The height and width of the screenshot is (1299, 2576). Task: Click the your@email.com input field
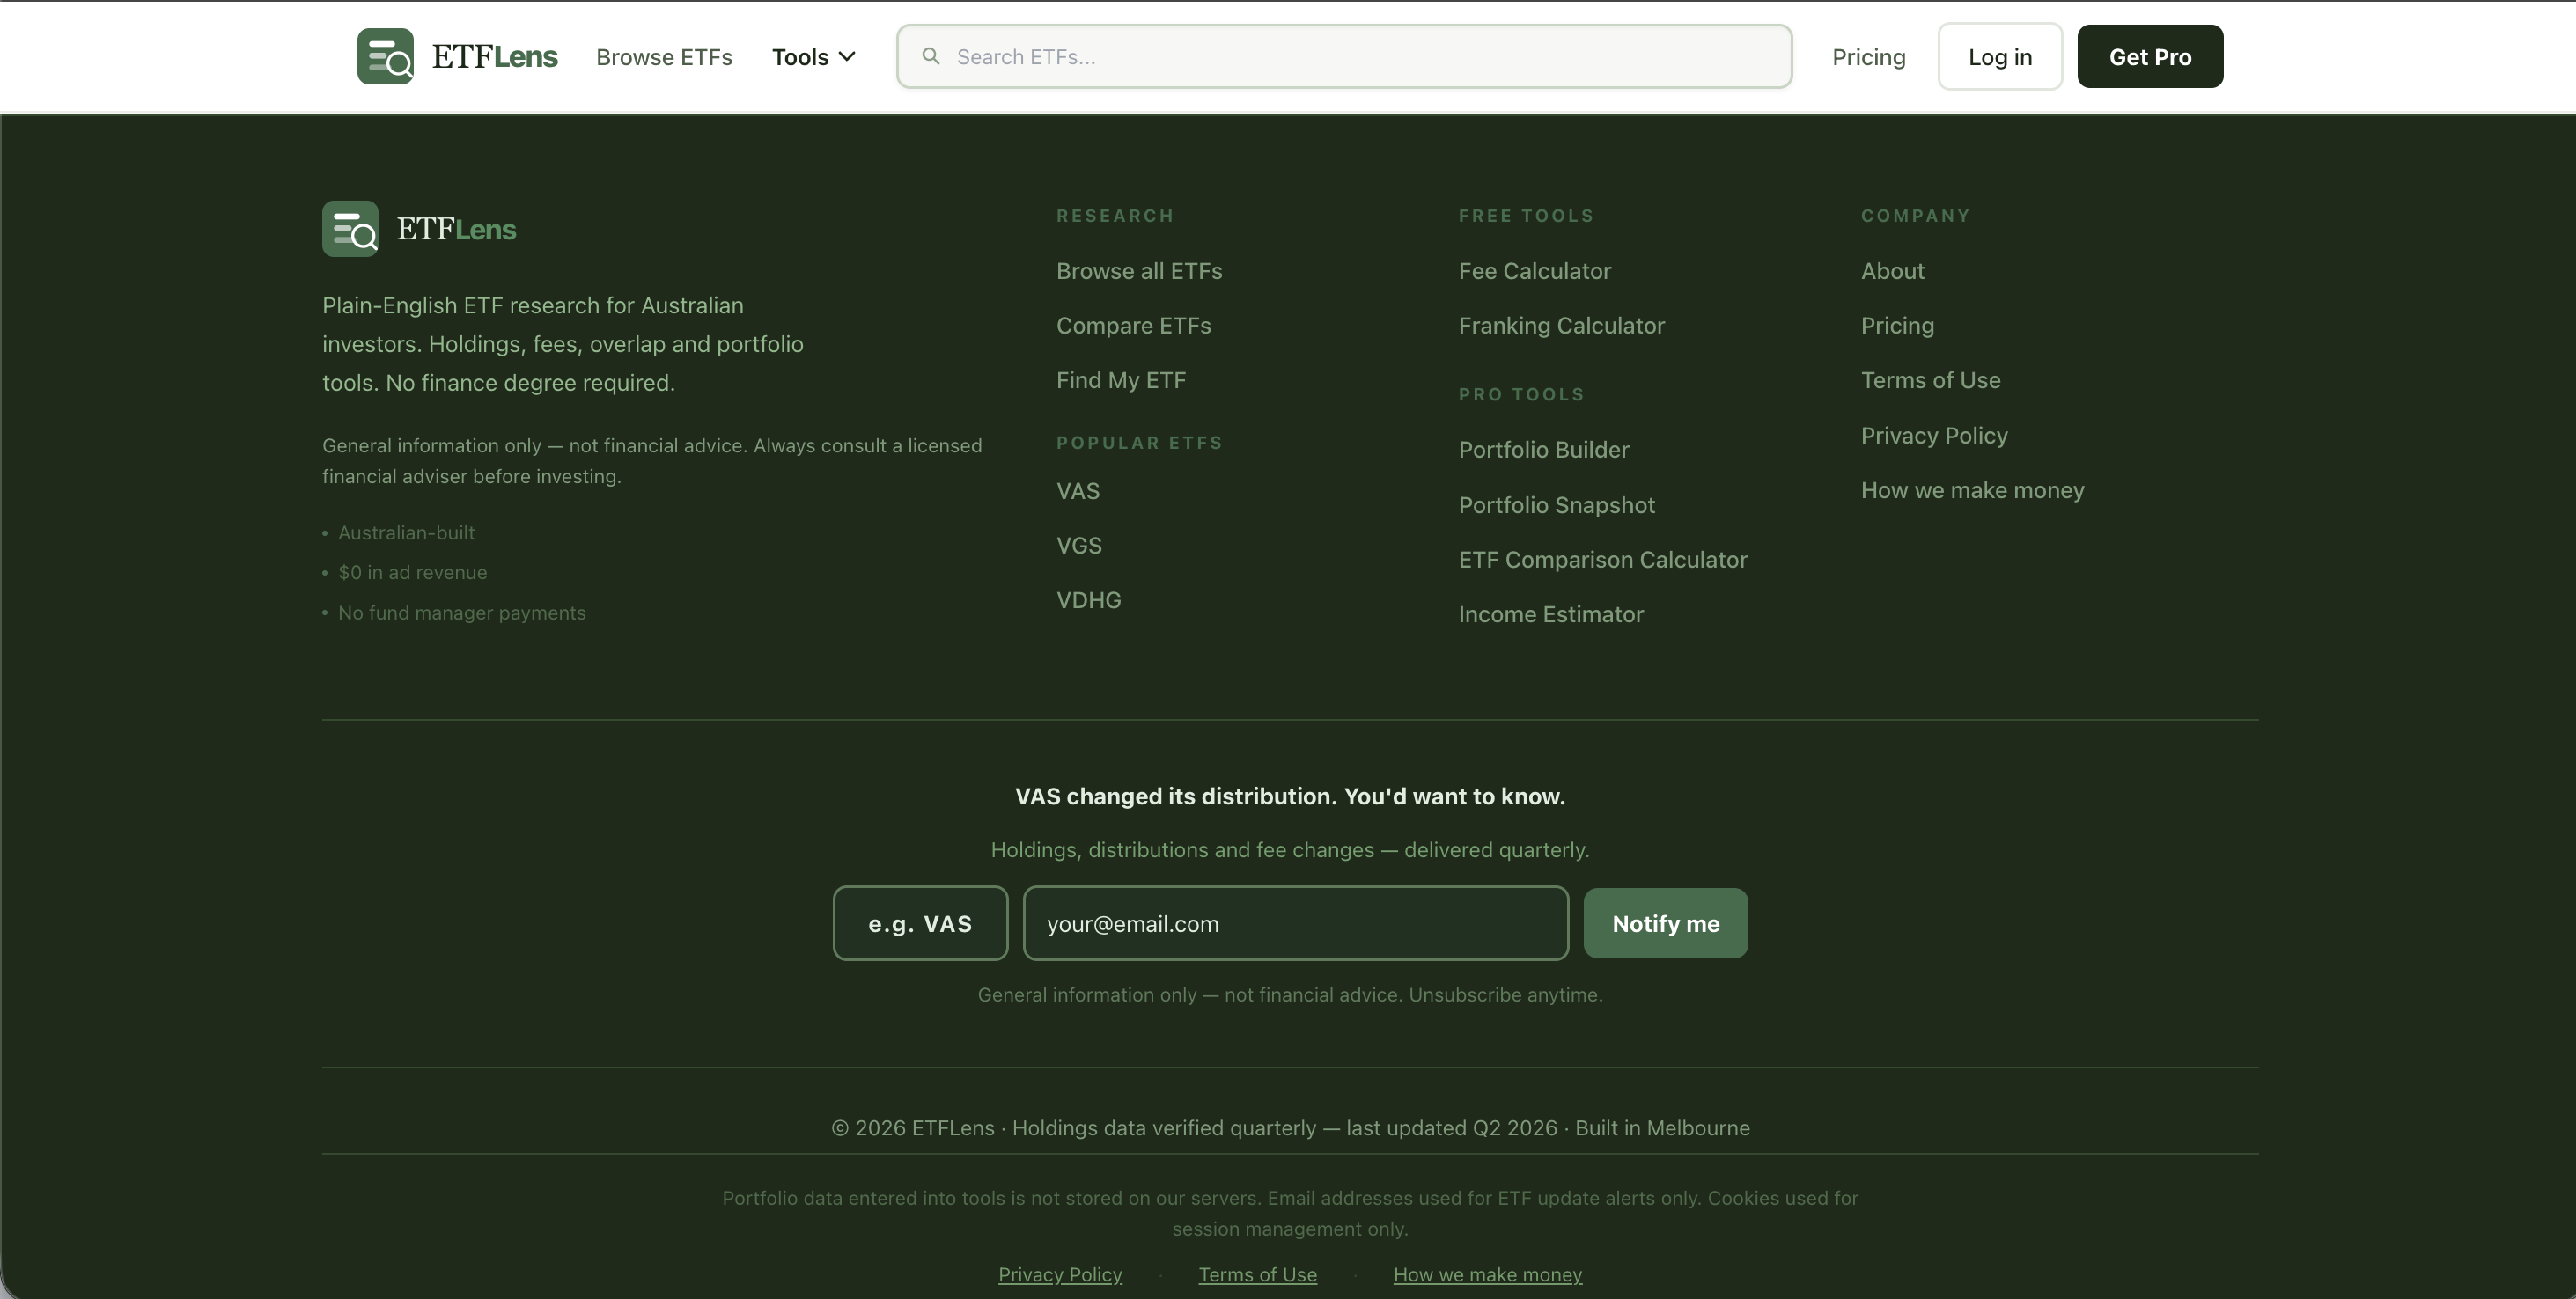(1295, 923)
